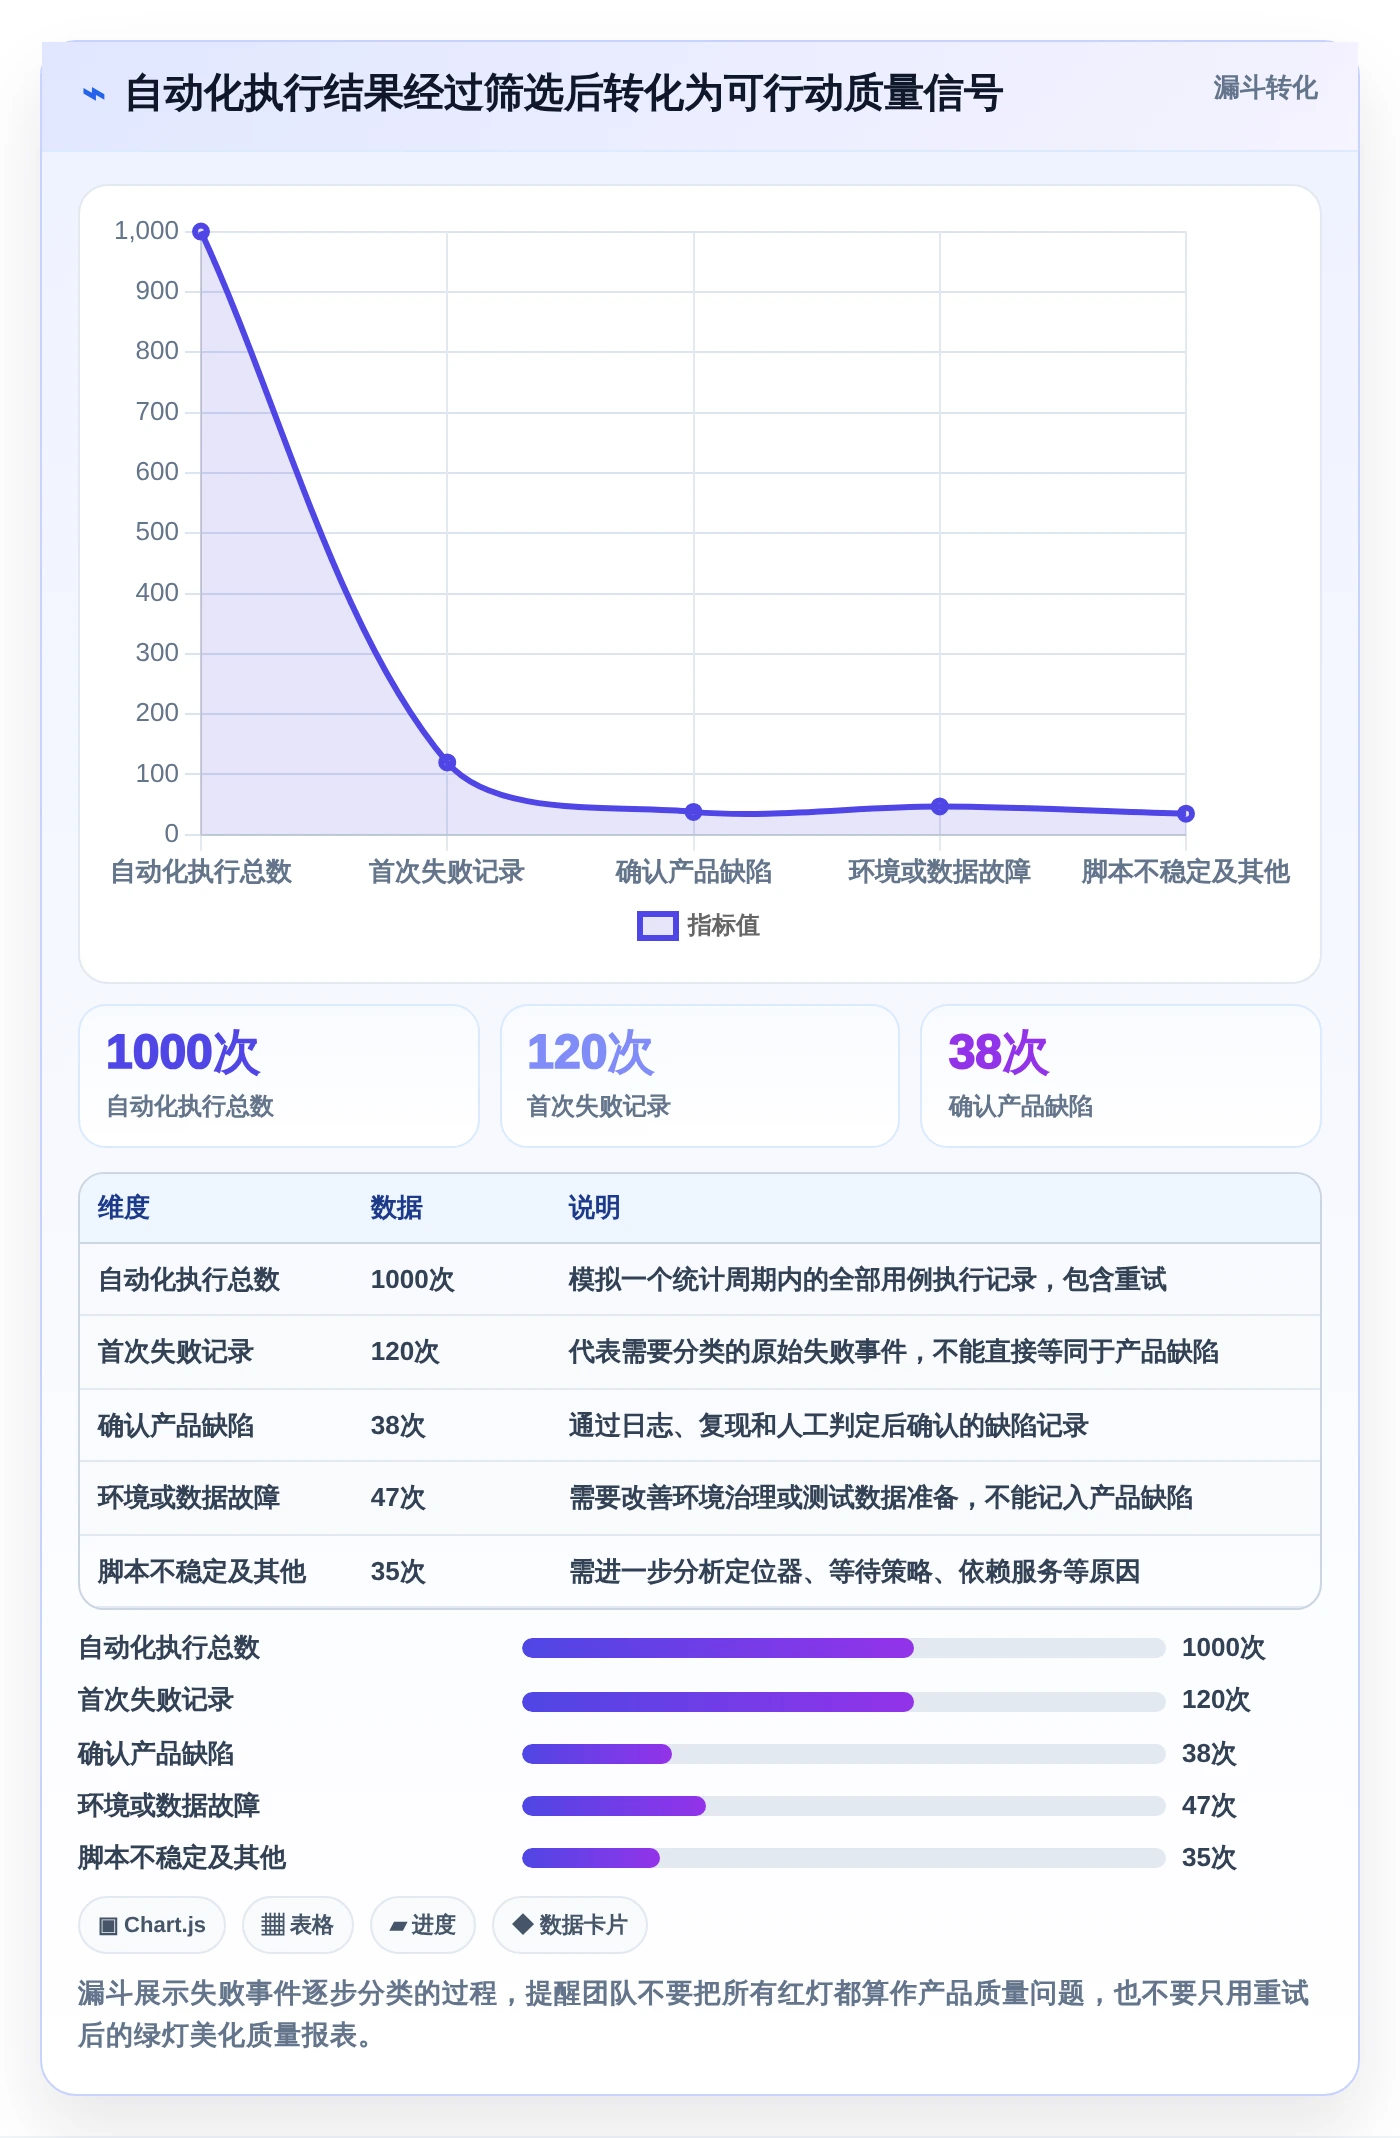Click the 脚本不稳定及其他 x-axis label

[x=1185, y=872]
